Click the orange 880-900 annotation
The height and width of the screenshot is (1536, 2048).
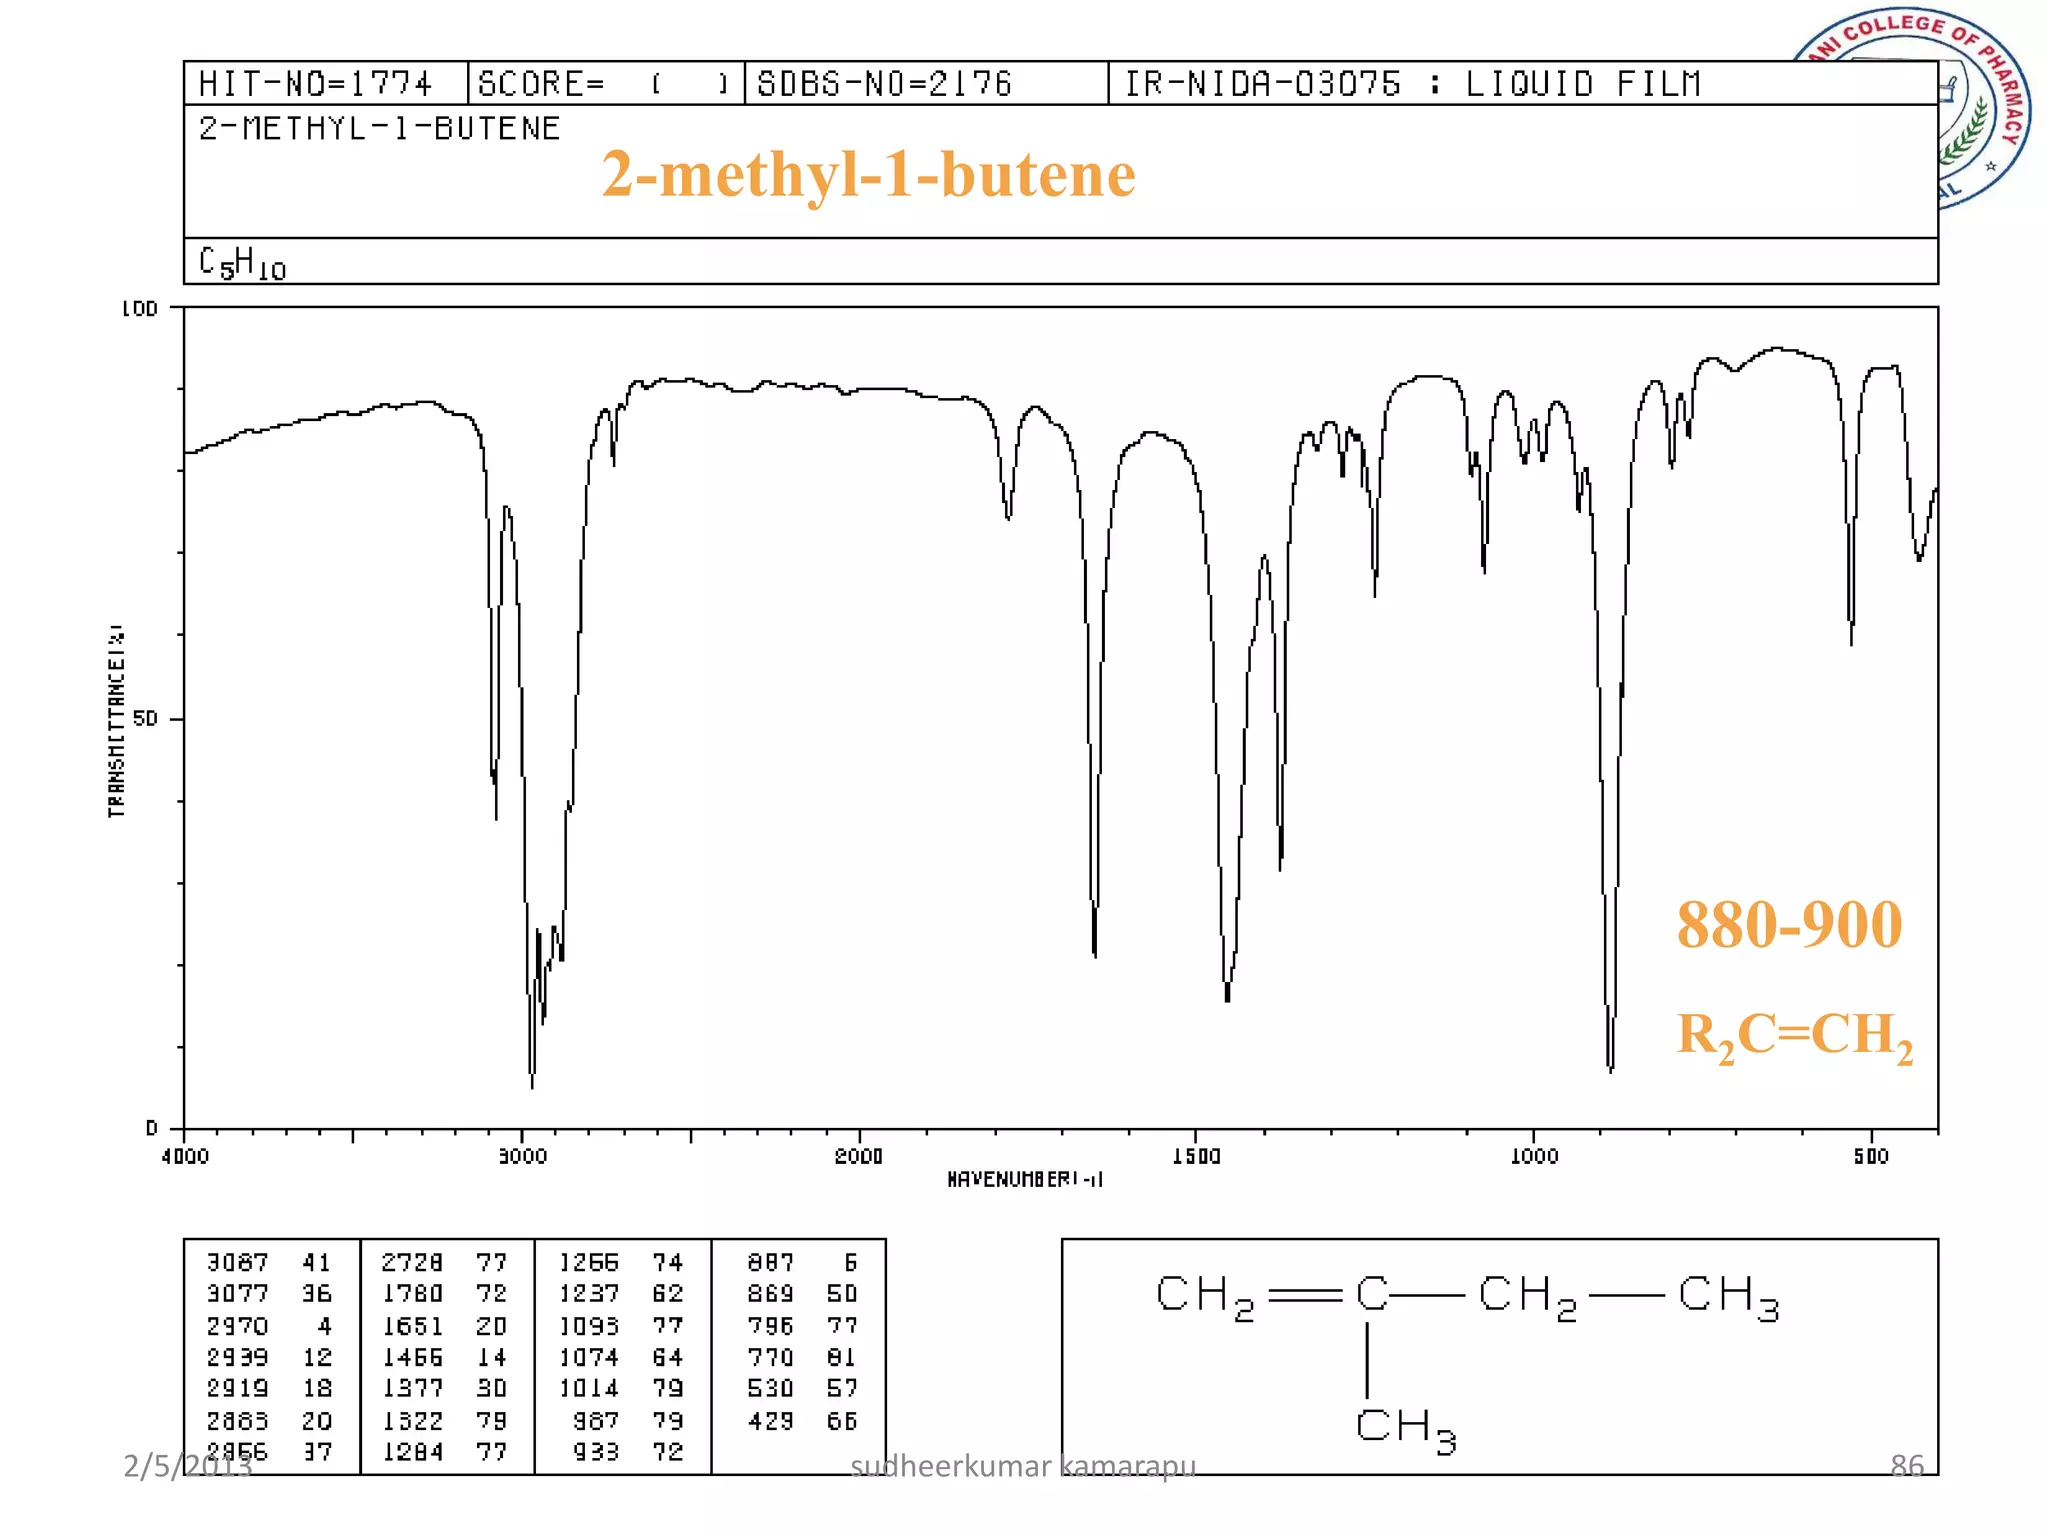pyautogui.click(x=1789, y=925)
